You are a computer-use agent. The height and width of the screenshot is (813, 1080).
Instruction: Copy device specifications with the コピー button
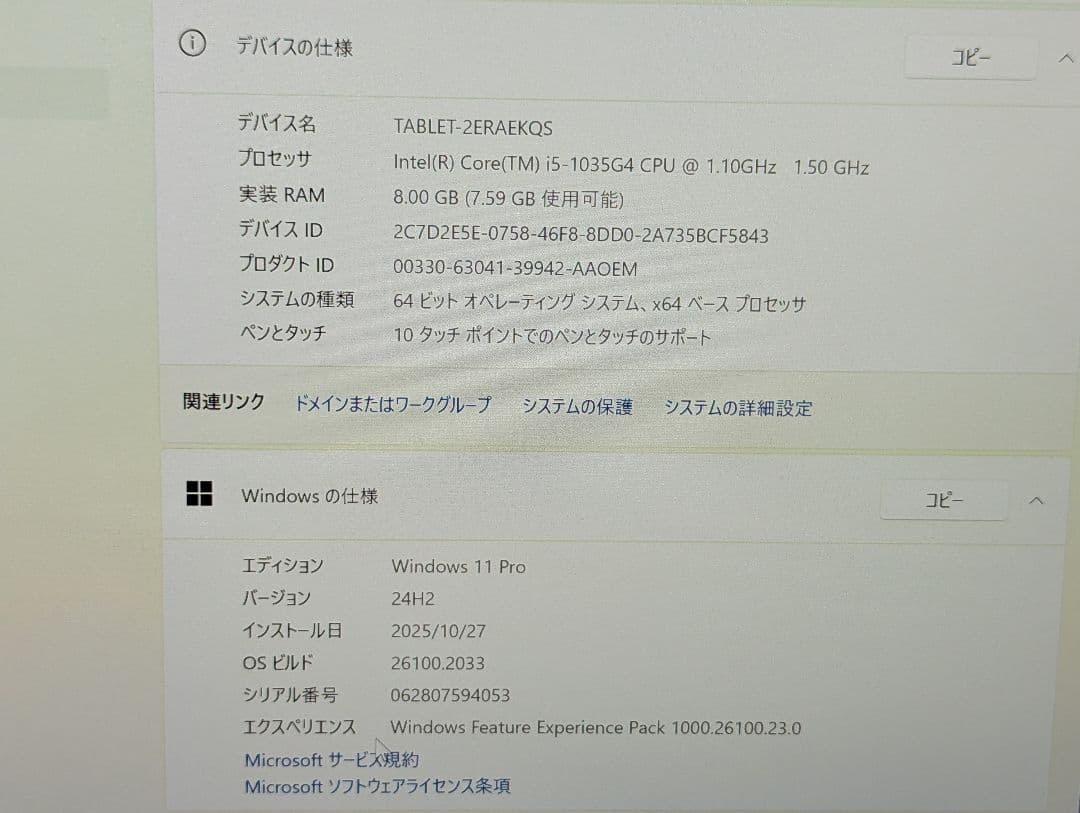pos(970,58)
